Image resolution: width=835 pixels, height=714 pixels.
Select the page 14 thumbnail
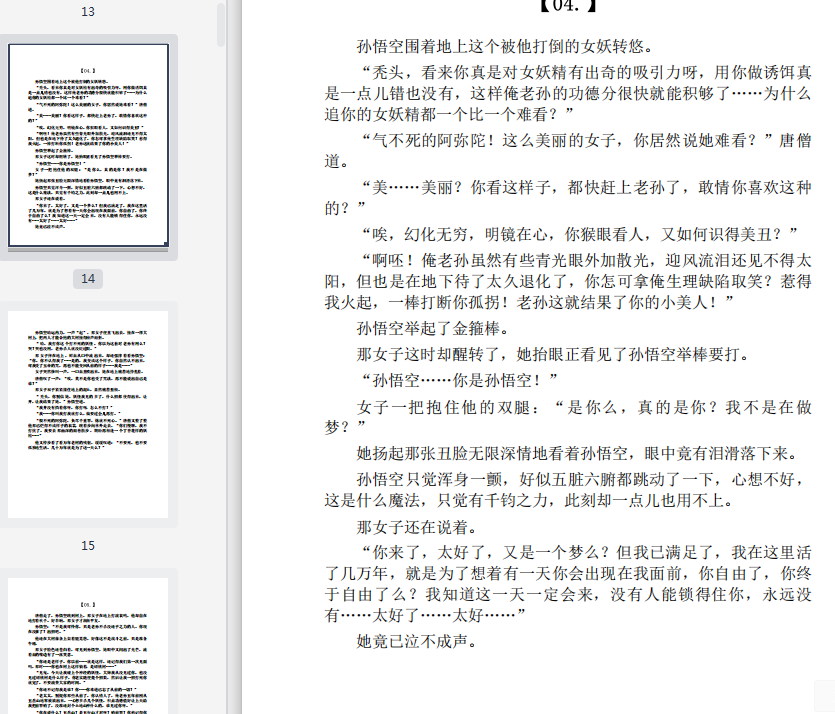pos(88,145)
